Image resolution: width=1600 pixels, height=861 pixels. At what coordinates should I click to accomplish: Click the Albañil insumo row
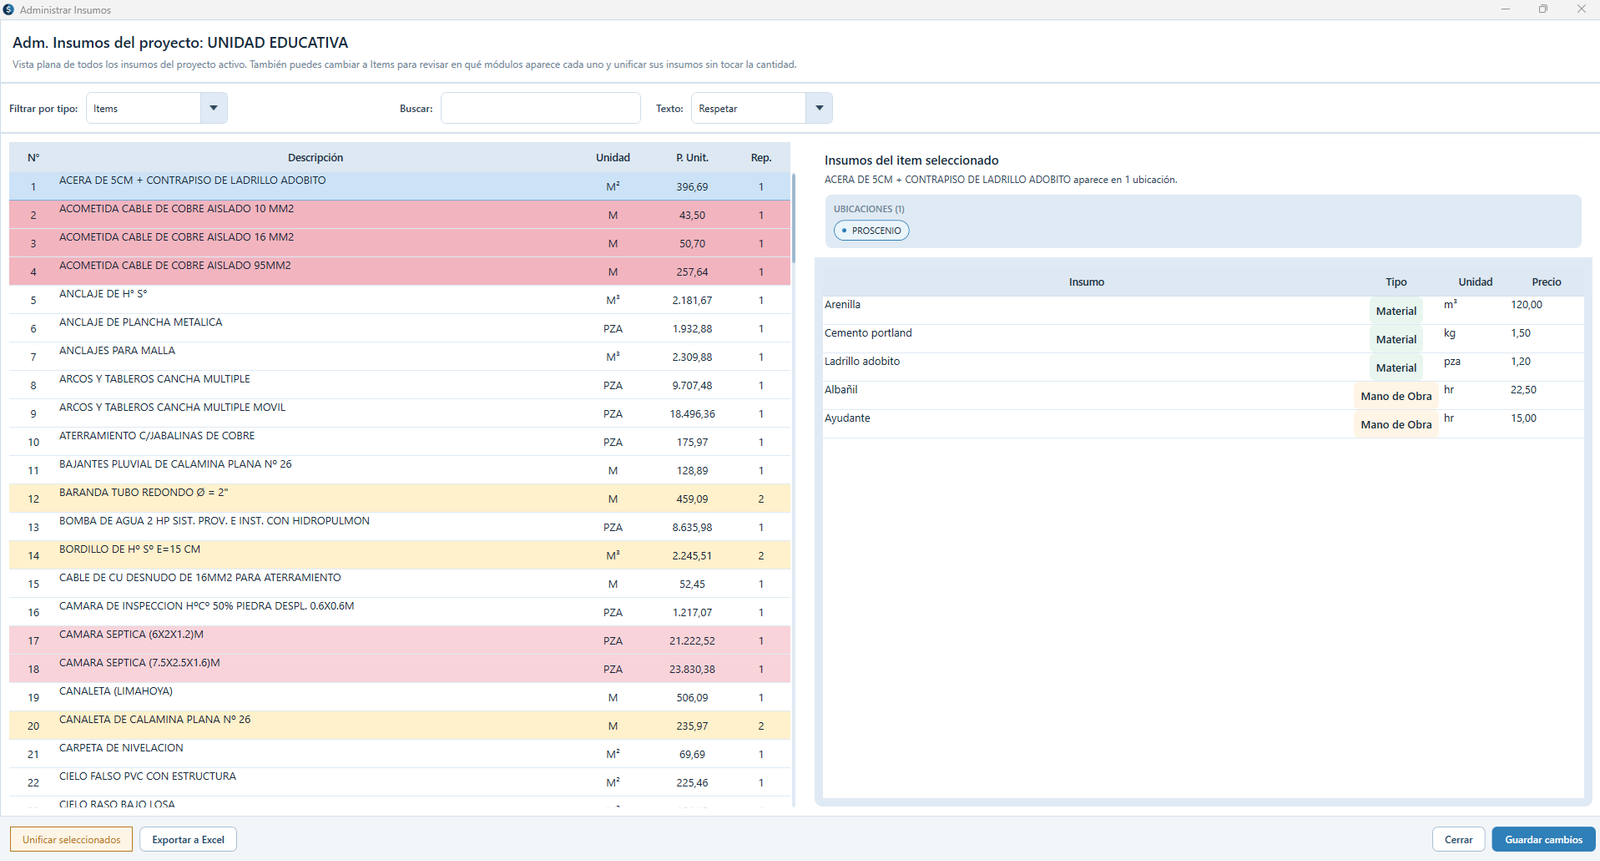click(1203, 395)
